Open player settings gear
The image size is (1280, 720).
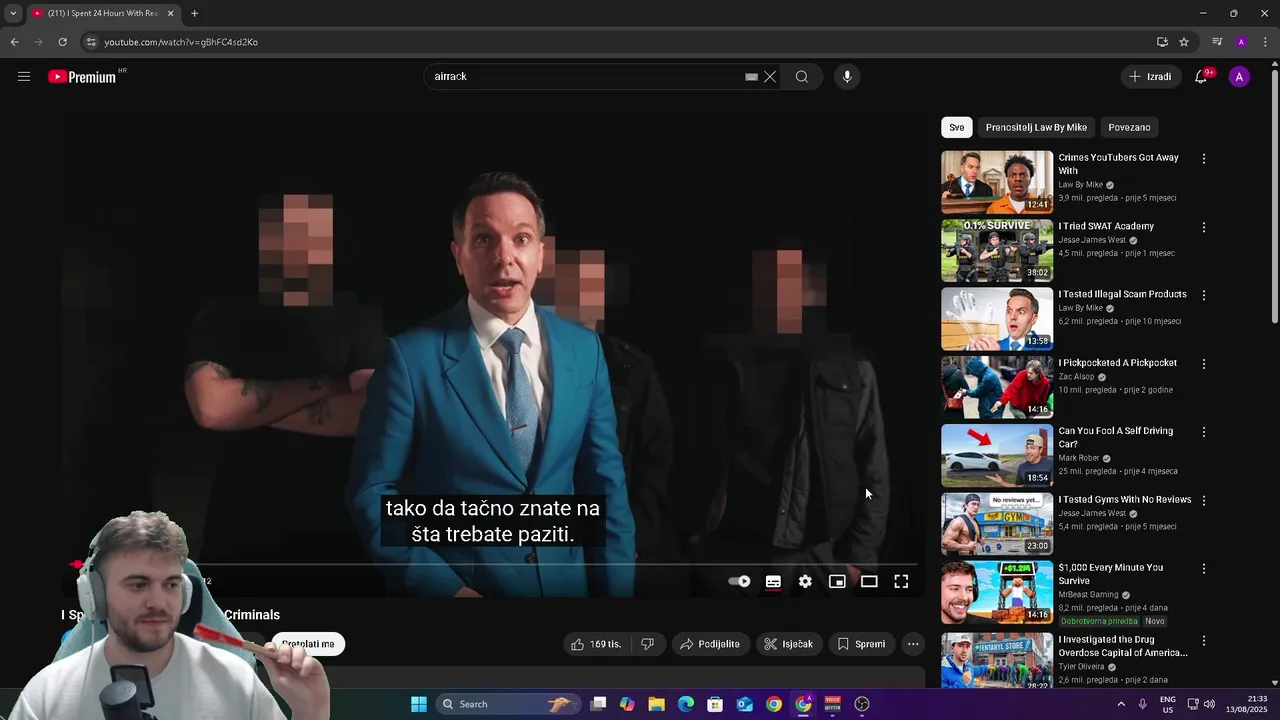pyautogui.click(x=805, y=581)
